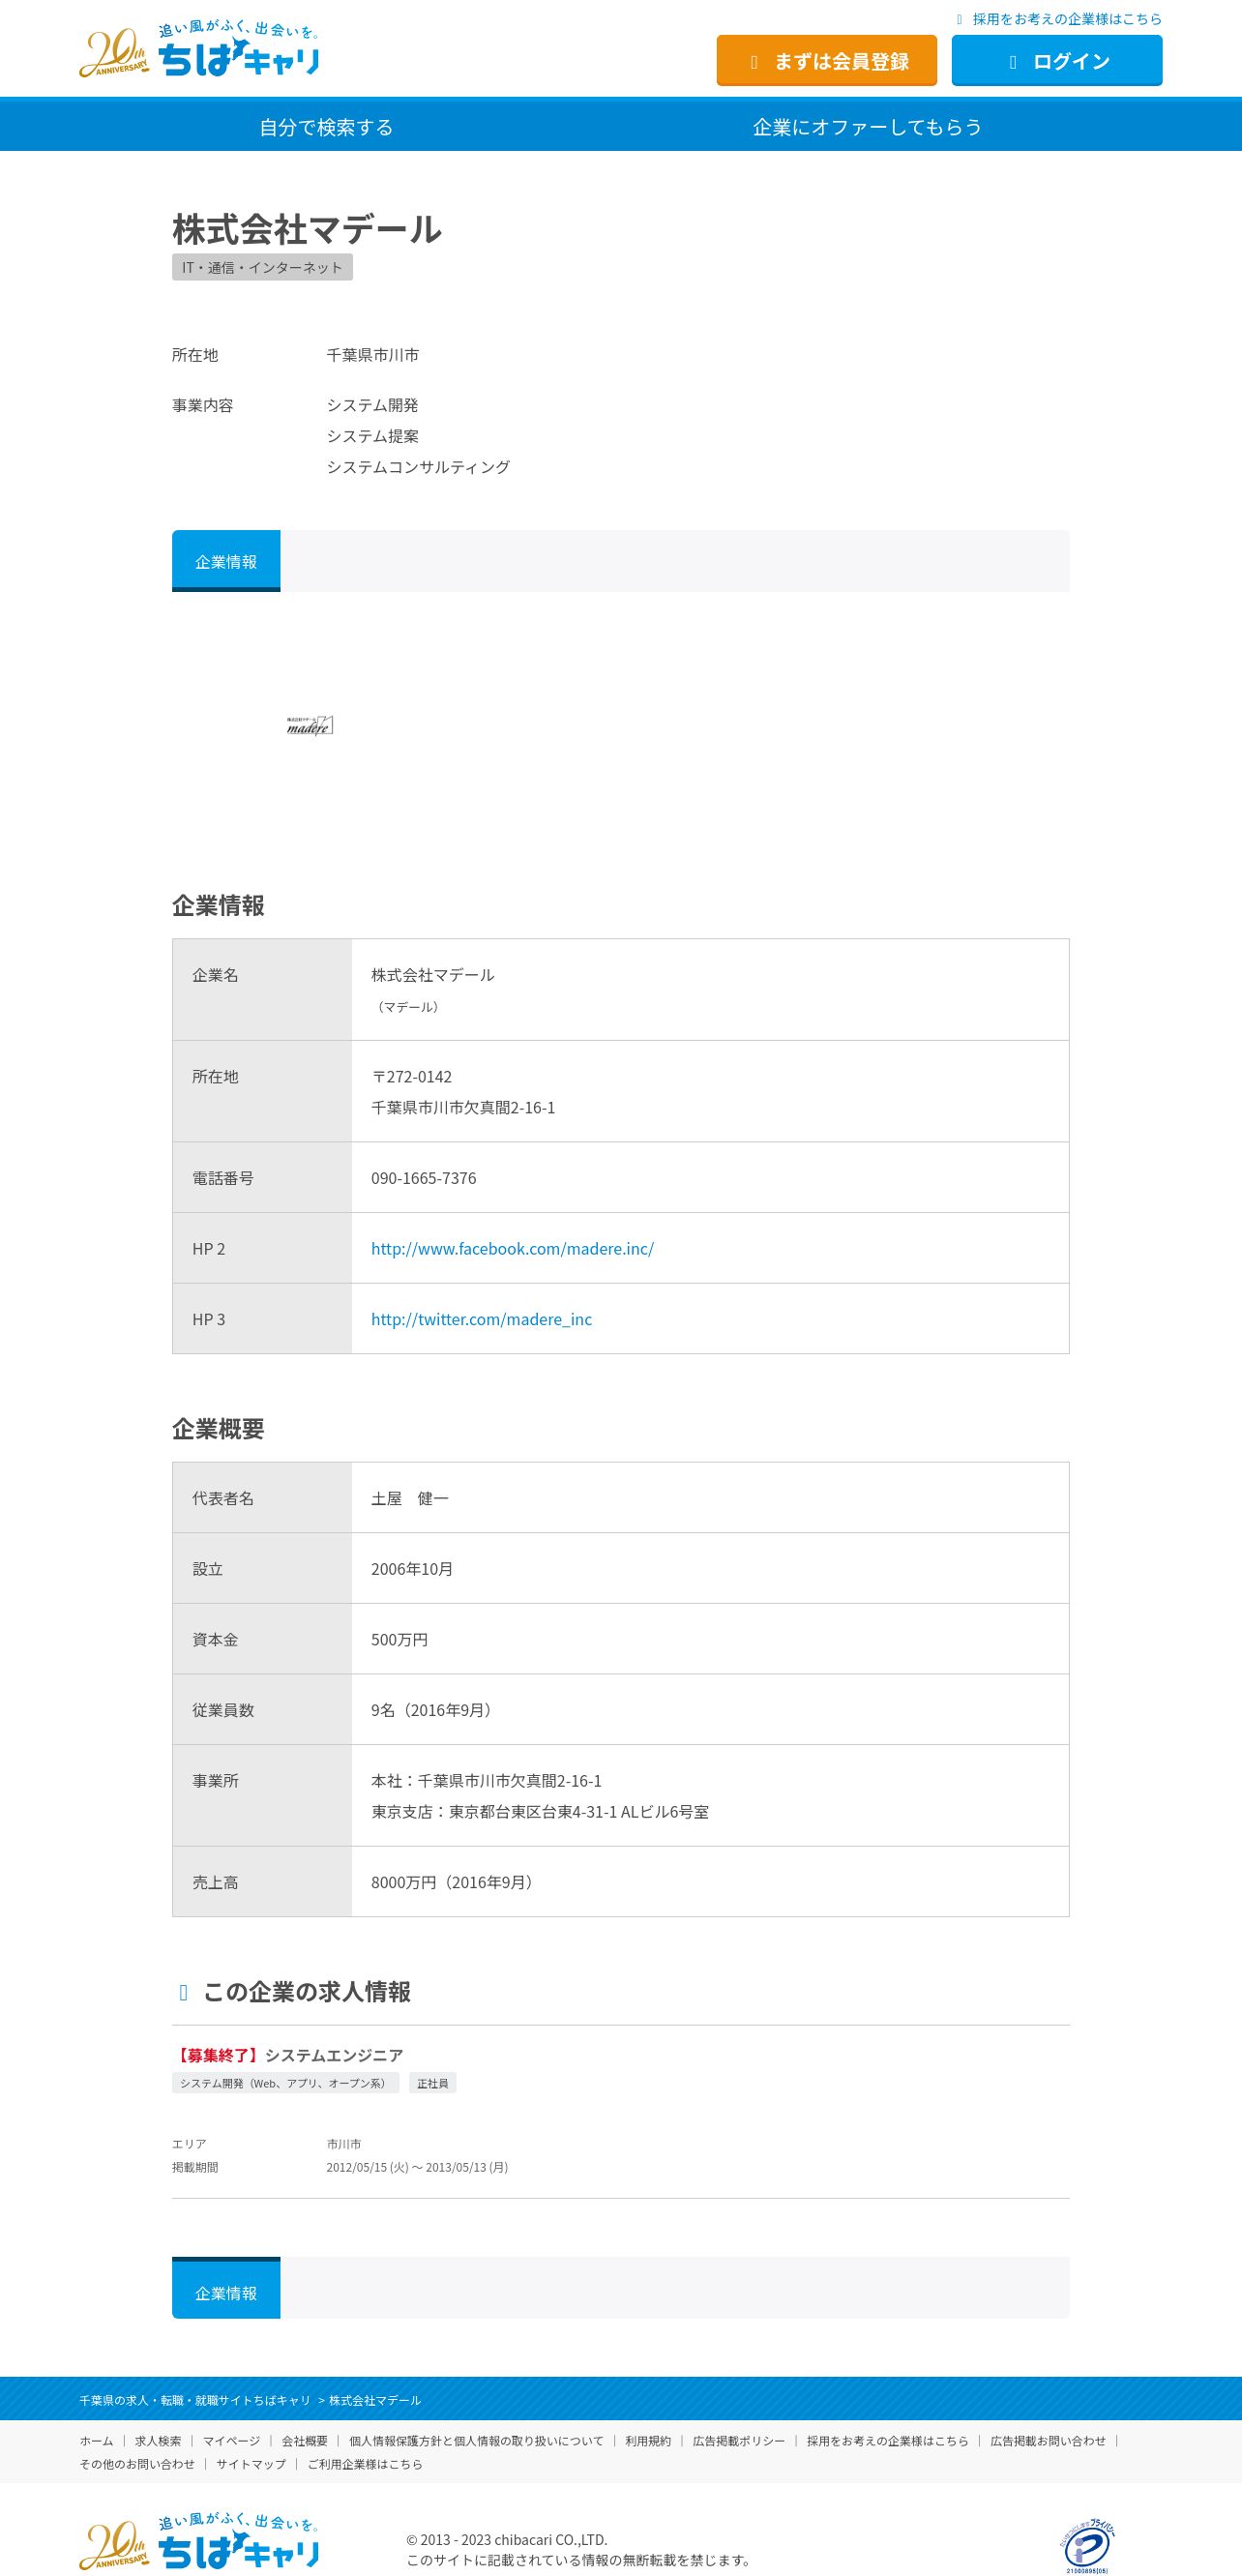Click the この企業の求人情報 heading

pyautogui.click(x=307, y=1992)
